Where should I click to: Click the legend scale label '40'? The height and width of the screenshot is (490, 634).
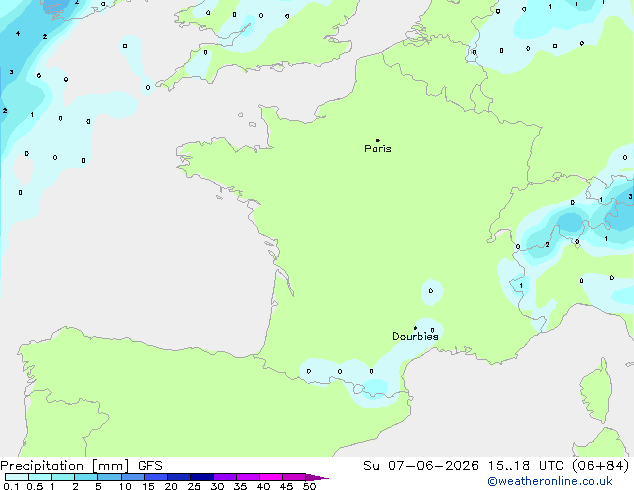263,486
